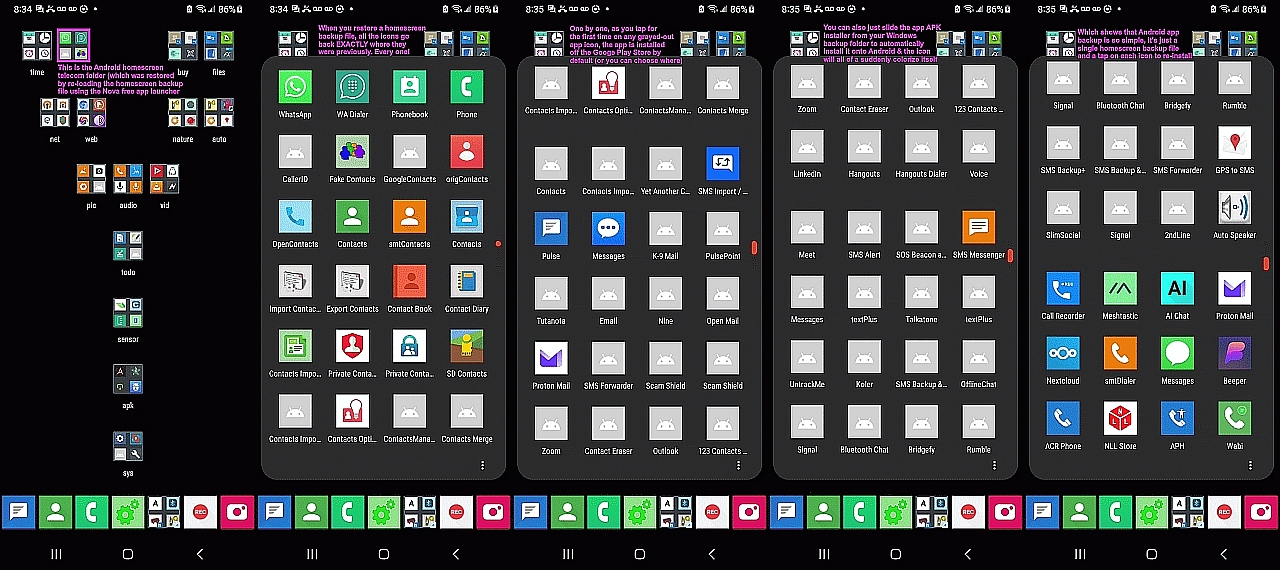Launch the OpenContacts app

(x=294, y=217)
